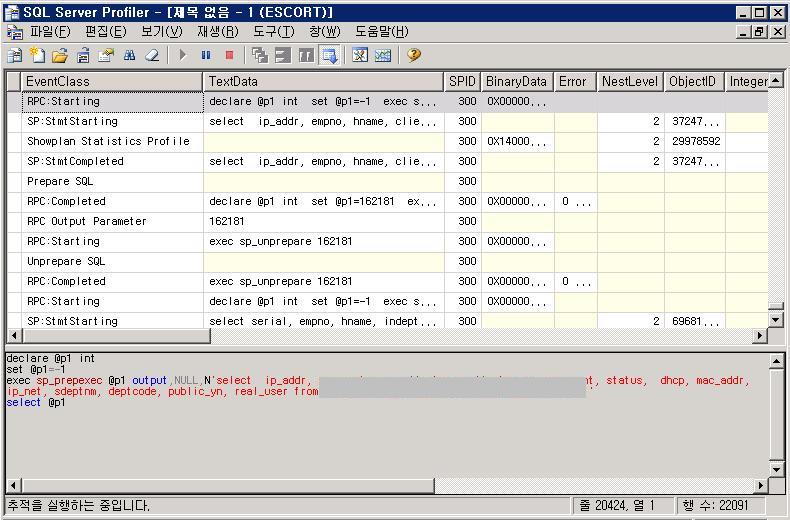
Task: Start the selected trace with play icon
Action: point(182,55)
